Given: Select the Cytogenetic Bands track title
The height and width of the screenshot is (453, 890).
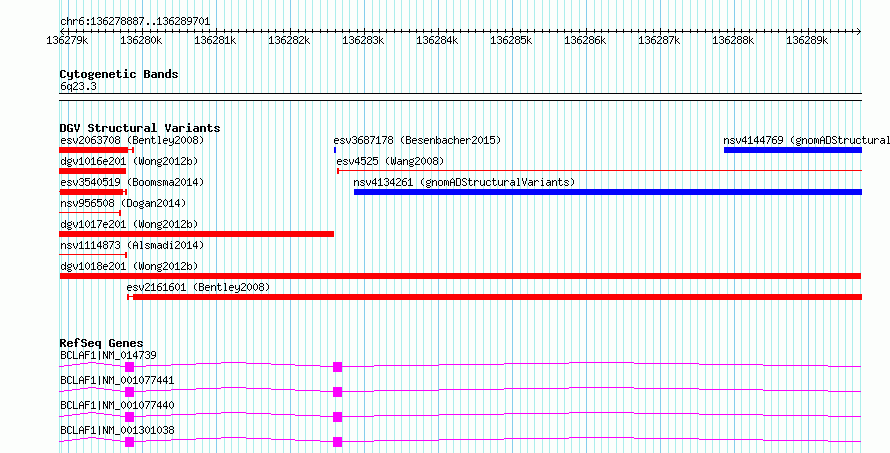Looking at the screenshot, I should (119, 74).
